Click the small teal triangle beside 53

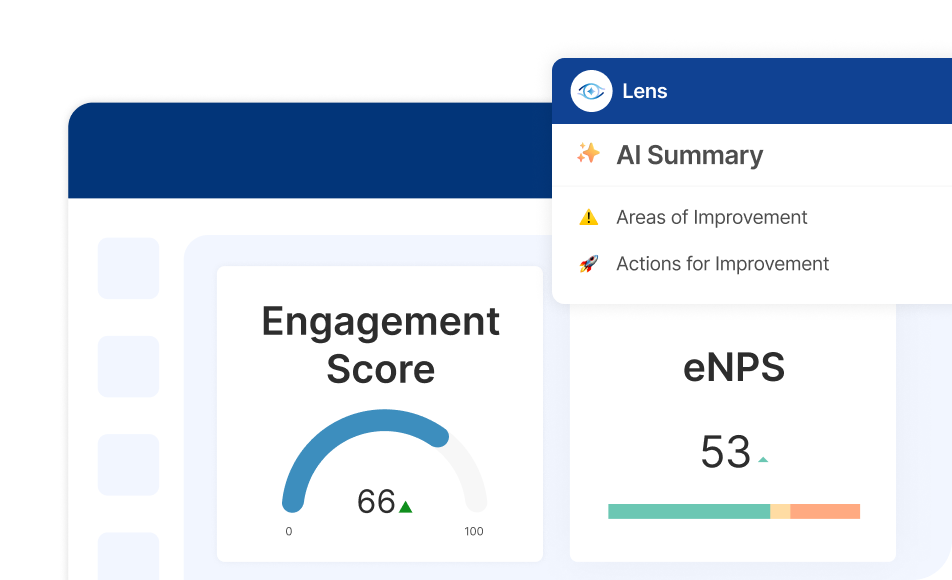click(763, 460)
